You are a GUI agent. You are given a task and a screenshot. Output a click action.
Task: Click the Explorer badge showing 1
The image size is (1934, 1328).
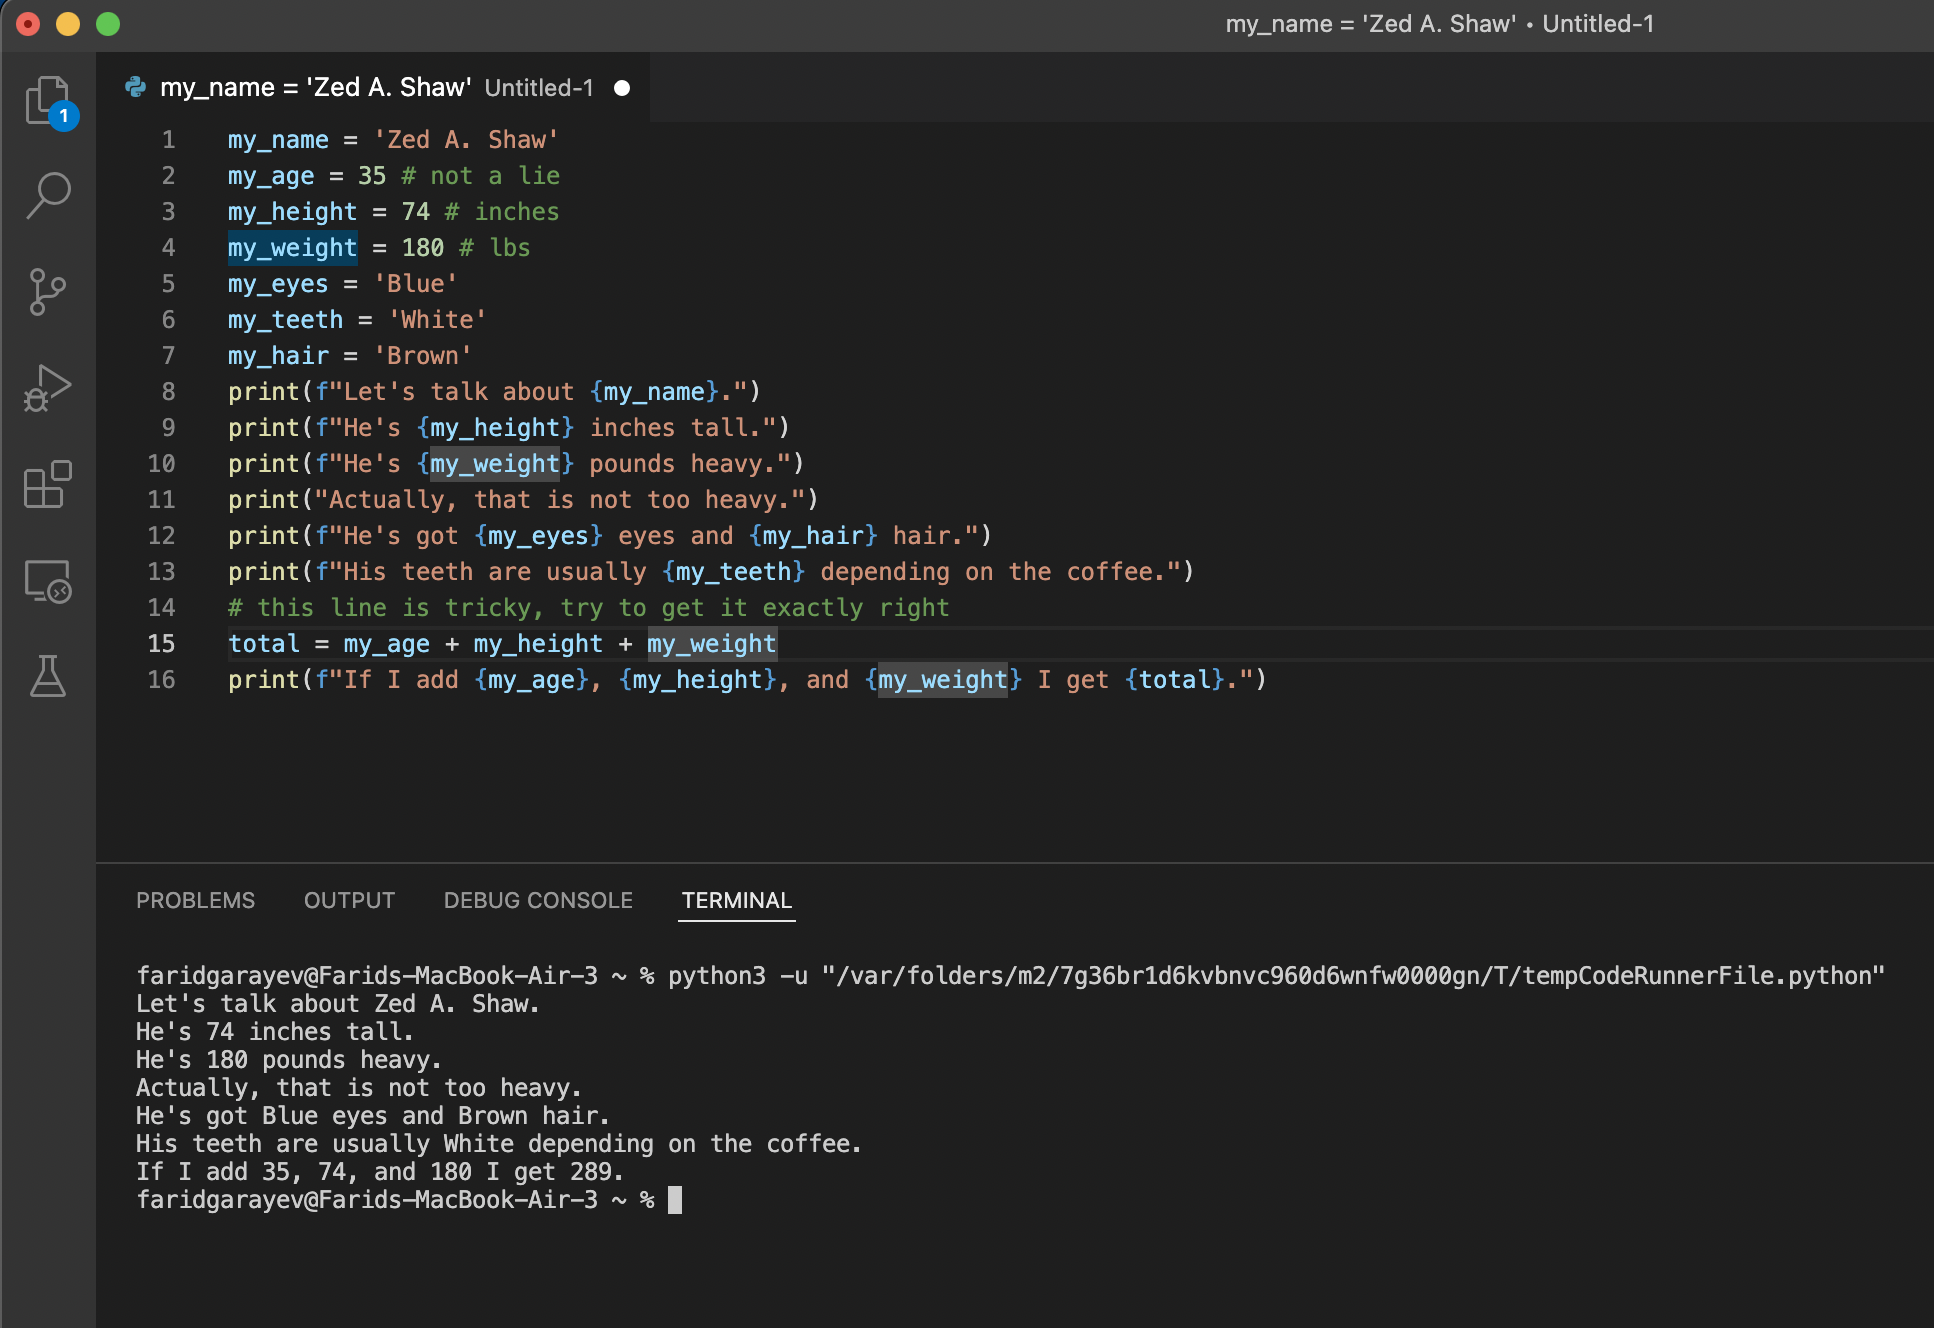(64, 116)
